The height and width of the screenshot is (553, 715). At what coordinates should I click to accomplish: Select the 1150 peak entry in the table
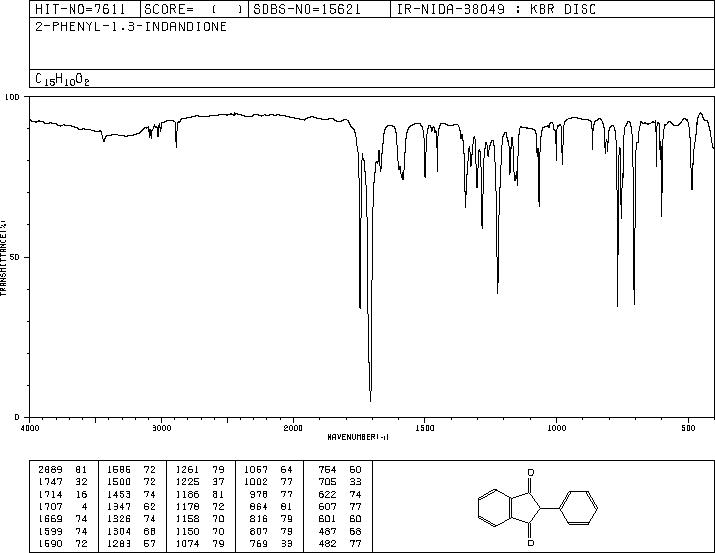[x=200, y=532]
